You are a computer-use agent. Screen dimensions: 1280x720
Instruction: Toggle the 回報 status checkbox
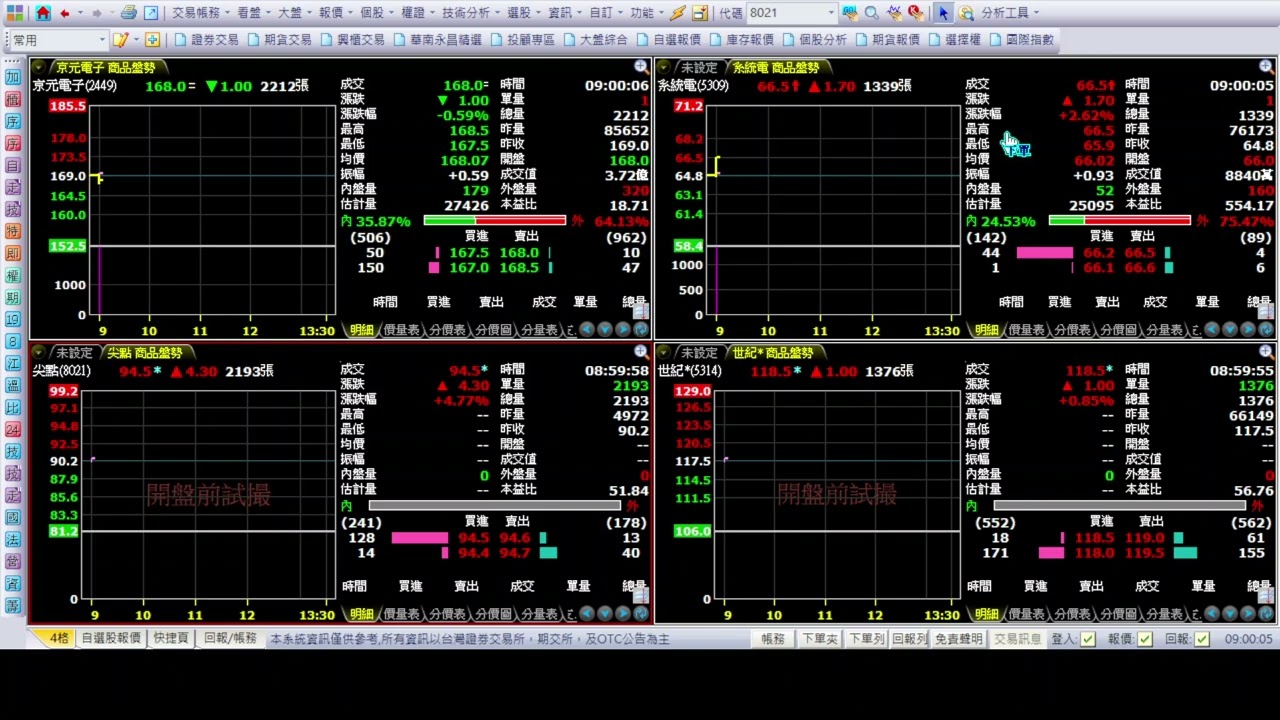tap(1202, 639)
